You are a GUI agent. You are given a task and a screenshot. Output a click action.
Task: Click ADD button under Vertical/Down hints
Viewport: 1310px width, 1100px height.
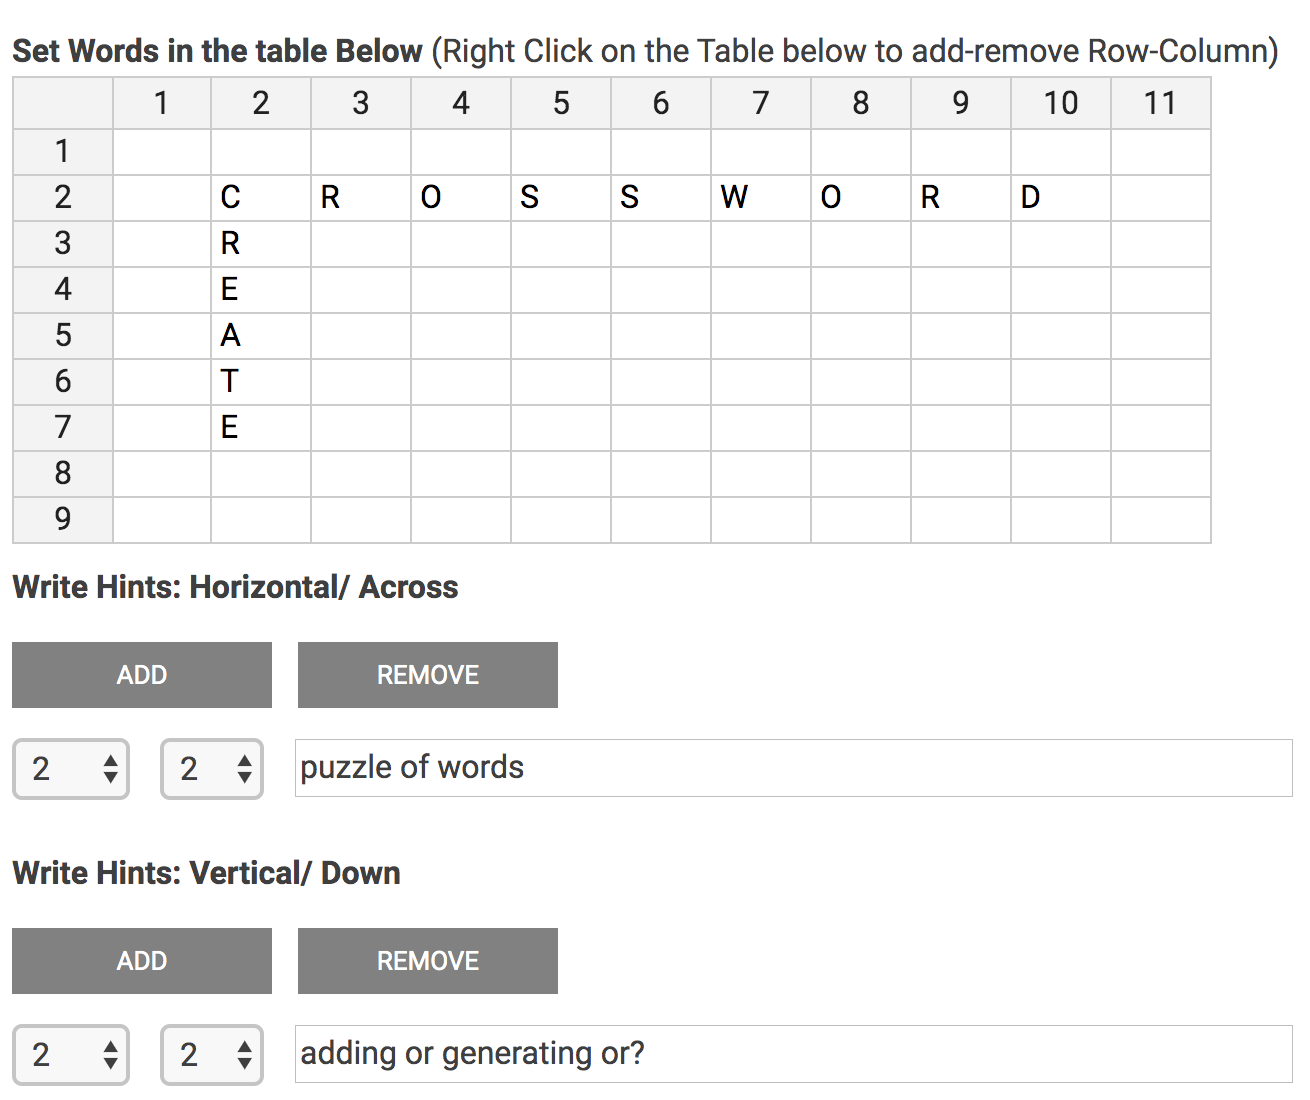point(142,961)
